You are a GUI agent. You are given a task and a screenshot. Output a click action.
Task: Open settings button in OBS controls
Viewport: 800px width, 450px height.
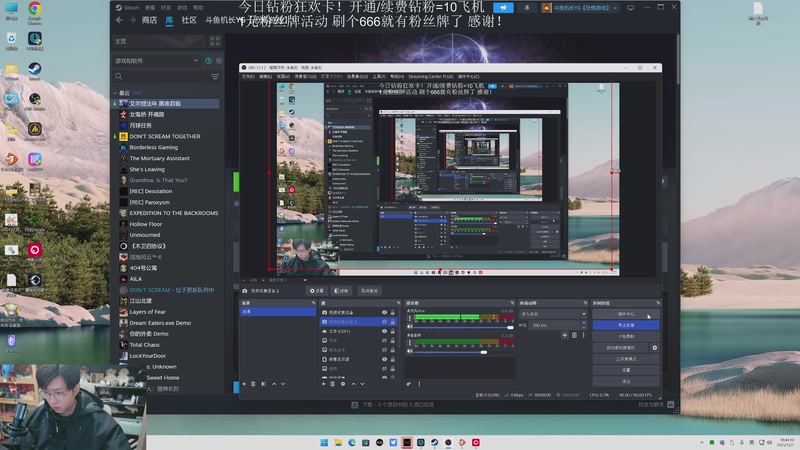(626, 370)
